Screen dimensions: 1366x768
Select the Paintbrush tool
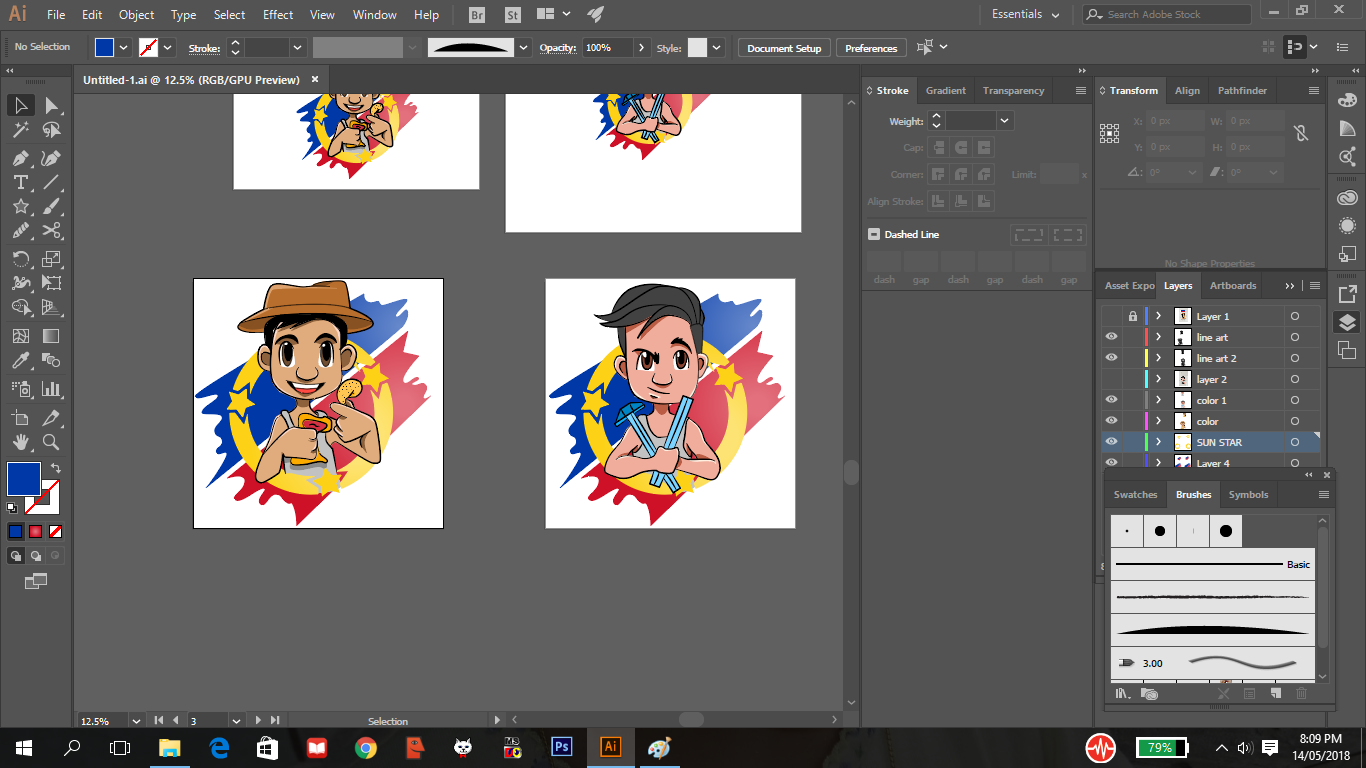pyautogui.click(x=52, y=207)
